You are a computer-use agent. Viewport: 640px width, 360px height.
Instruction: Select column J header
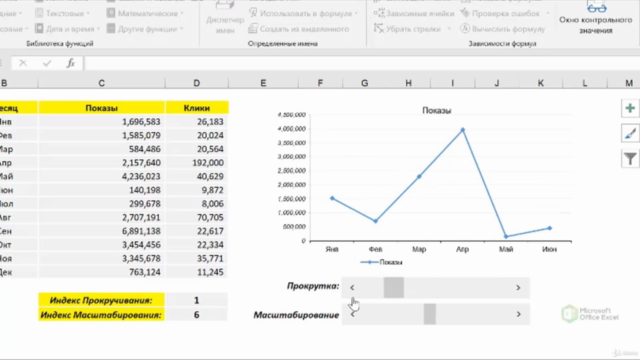[x=497, y=83]
